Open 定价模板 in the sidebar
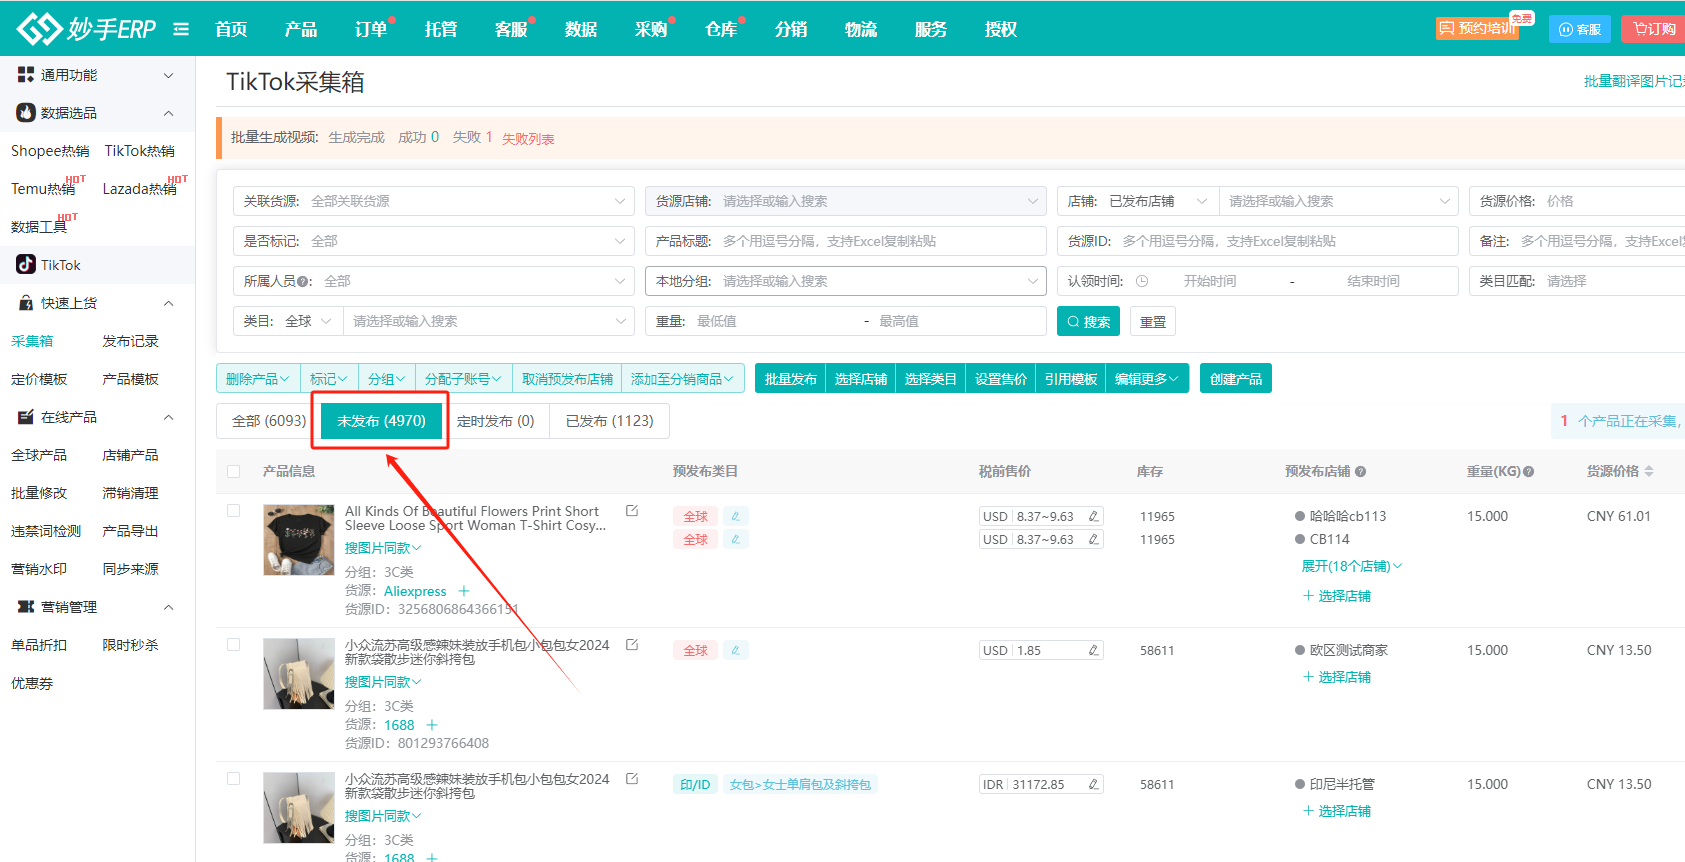 click(39, 379)
